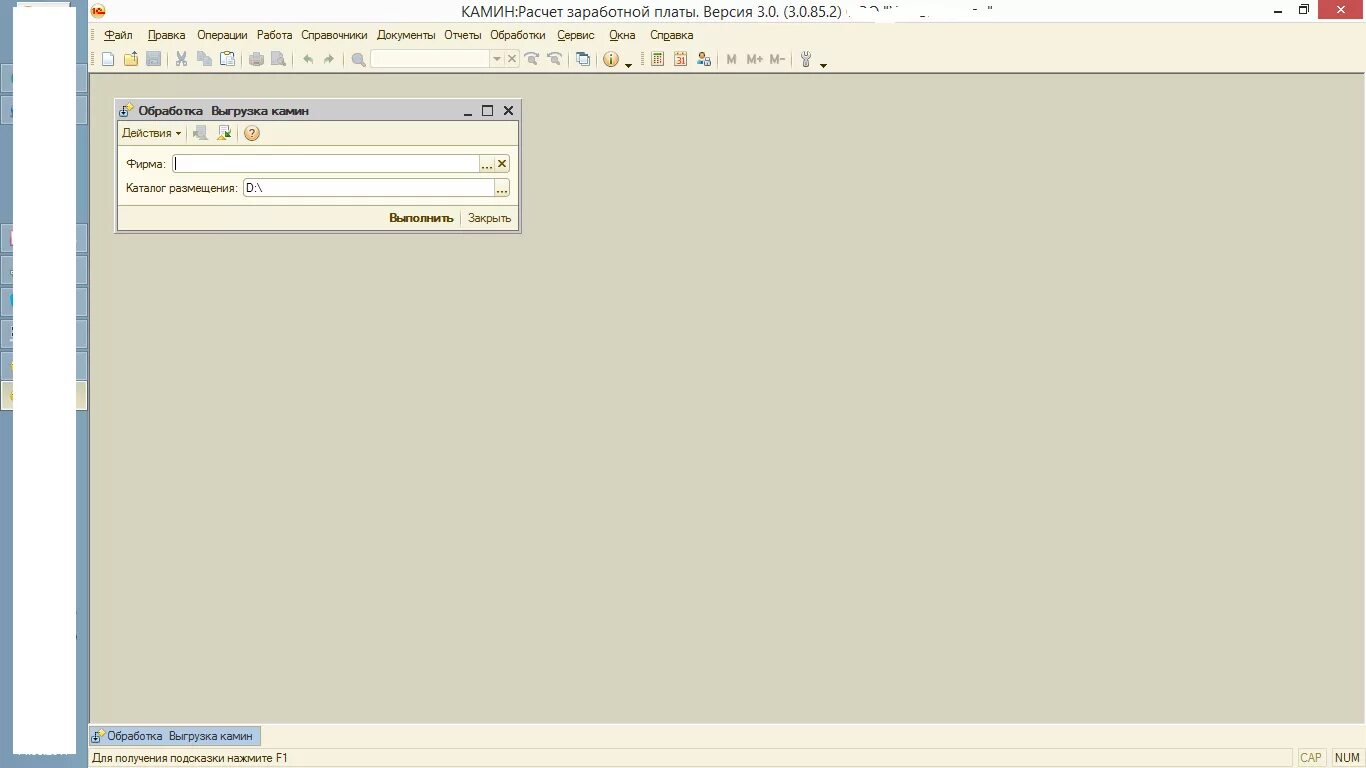Open the Справка menu
The height and width of the screenshot is (768, 1366).
(x=671, y=35)
